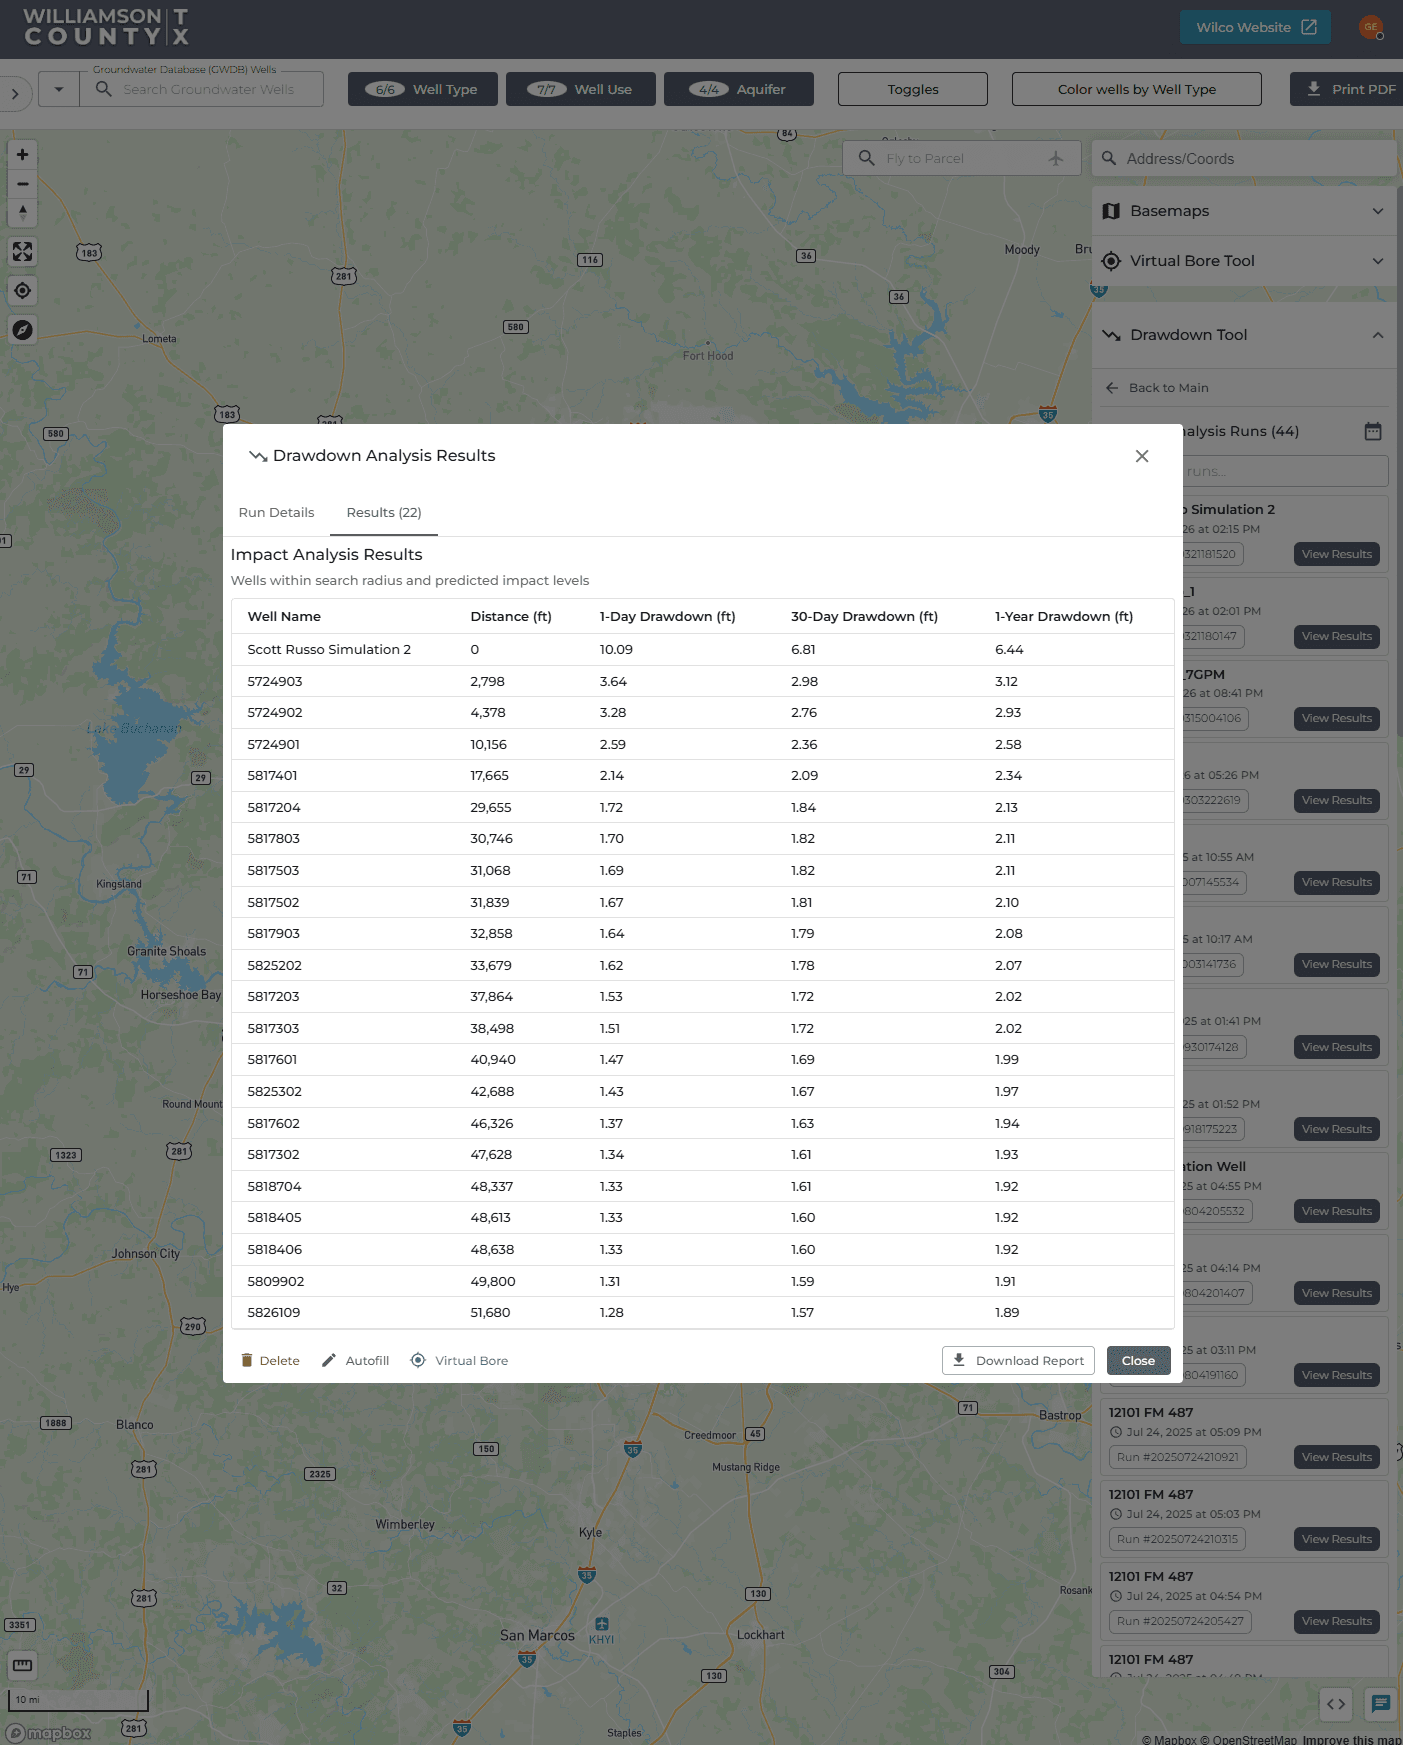The width and height of the screenshot is (1403, 1745).
Task: Toggle fullscreen map view
Action: [x=22, y=252]
